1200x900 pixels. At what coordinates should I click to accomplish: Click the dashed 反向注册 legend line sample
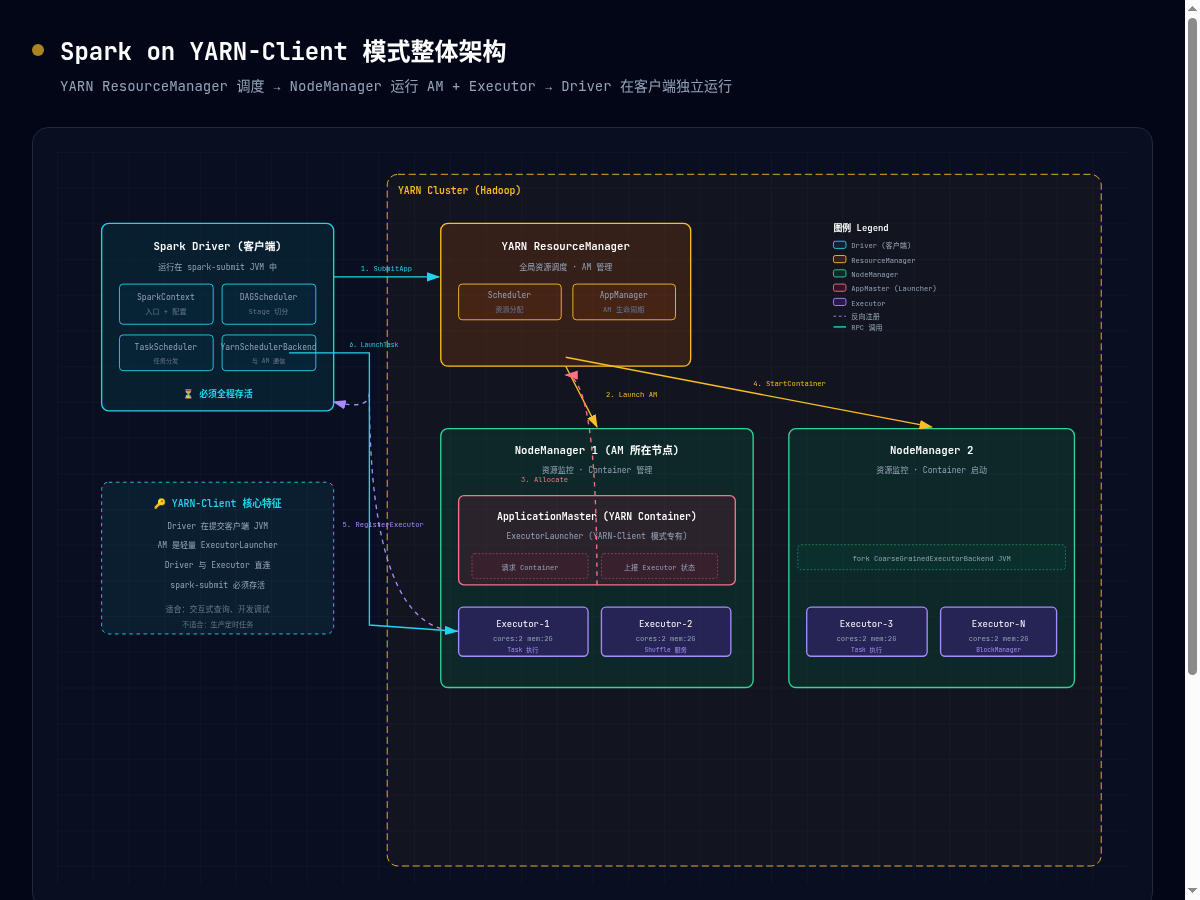coord(840,316)
